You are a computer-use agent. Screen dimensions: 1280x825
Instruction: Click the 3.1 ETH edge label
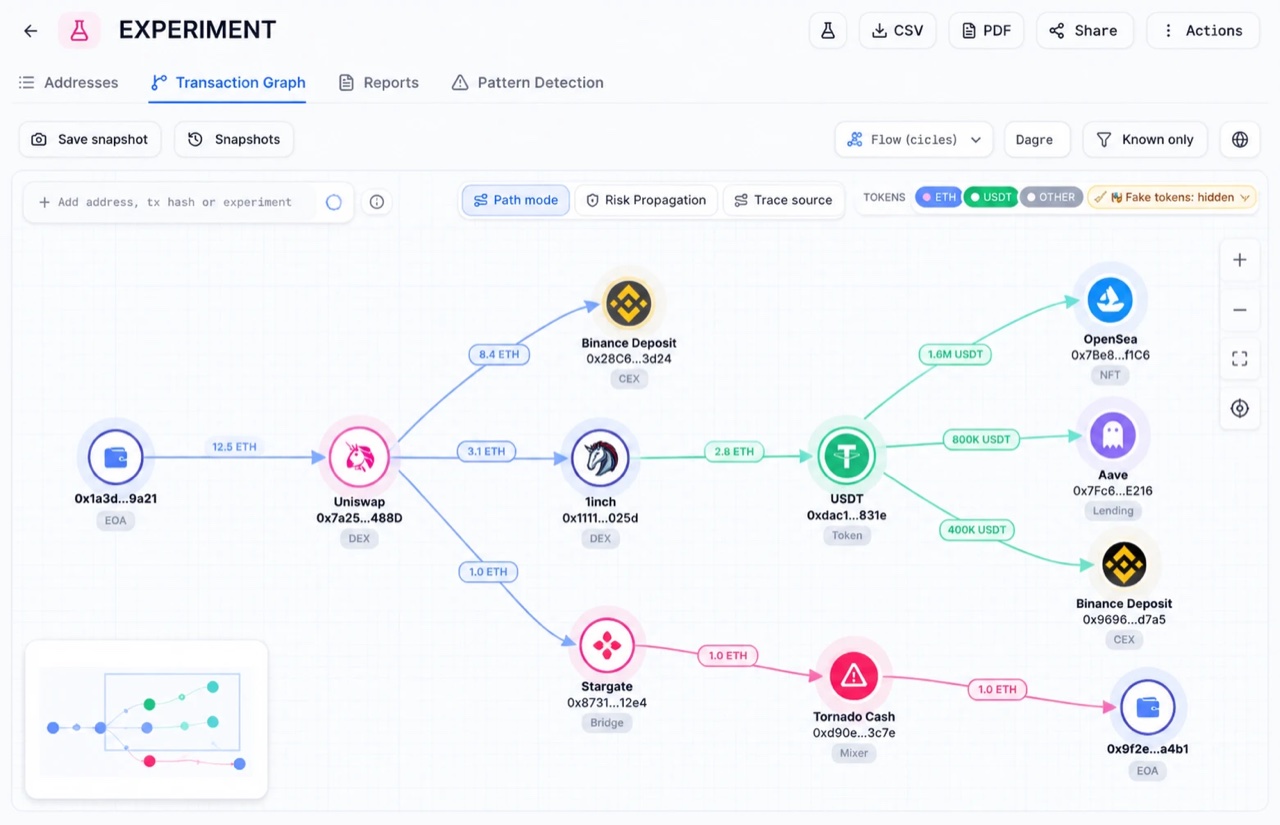click(487, 452)
